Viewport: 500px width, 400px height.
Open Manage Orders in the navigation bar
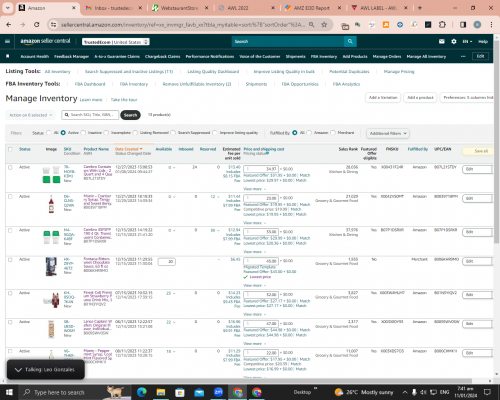coord(387,56)
